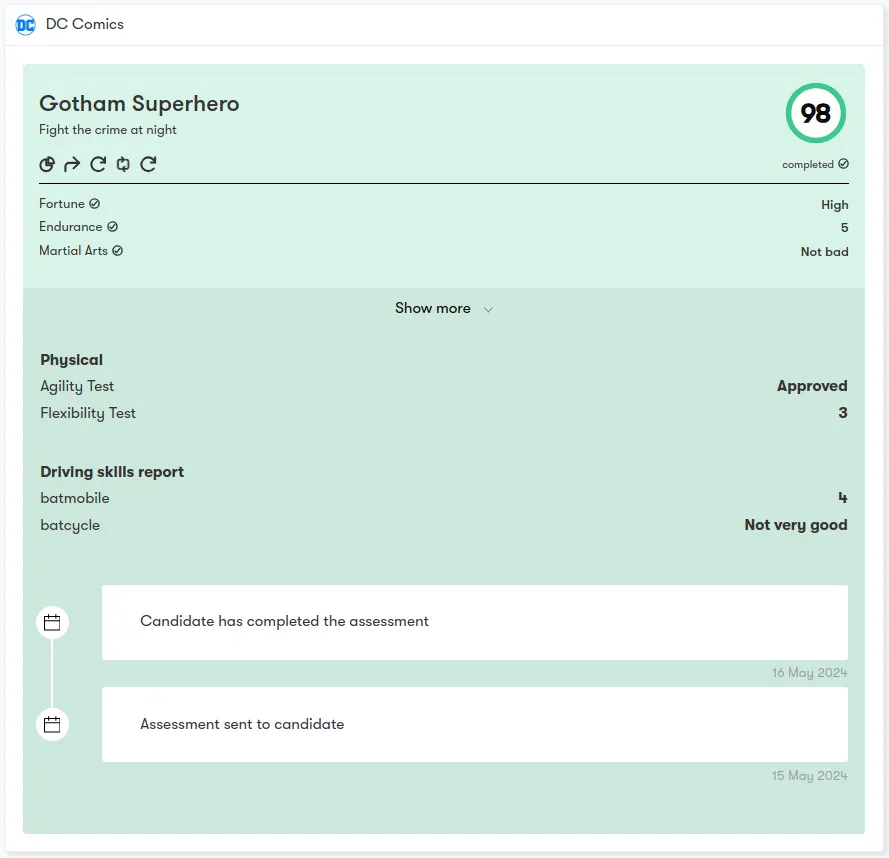Click the 'Not very good' batcycle result

point(796,525)
